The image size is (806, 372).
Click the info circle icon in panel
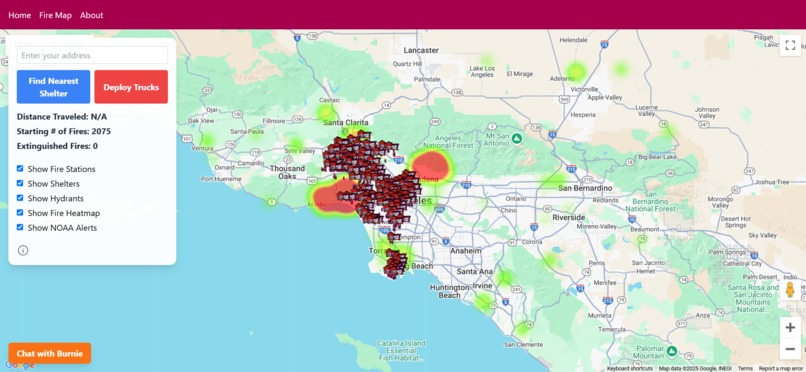tap(23, 250)
